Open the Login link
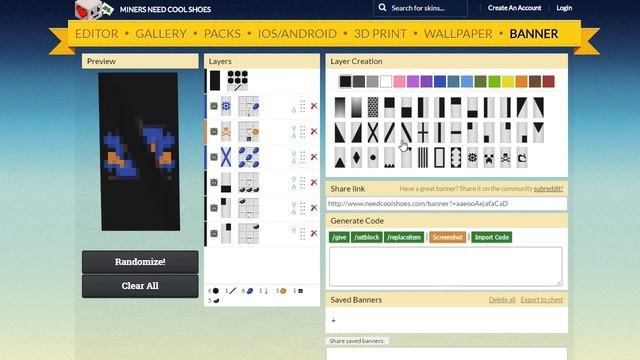 pyautogui.click(x=564, y=8)
